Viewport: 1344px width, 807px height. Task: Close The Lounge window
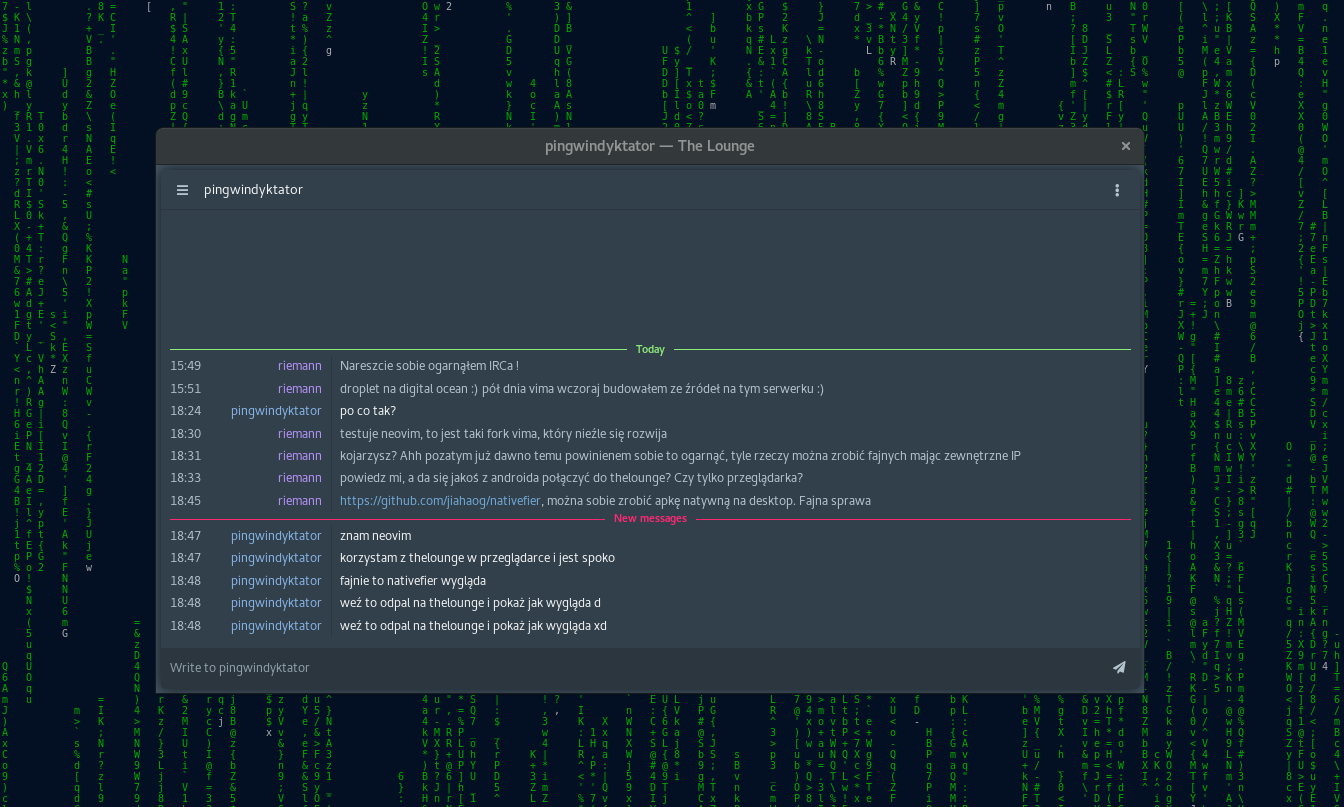coord(1125,146)
